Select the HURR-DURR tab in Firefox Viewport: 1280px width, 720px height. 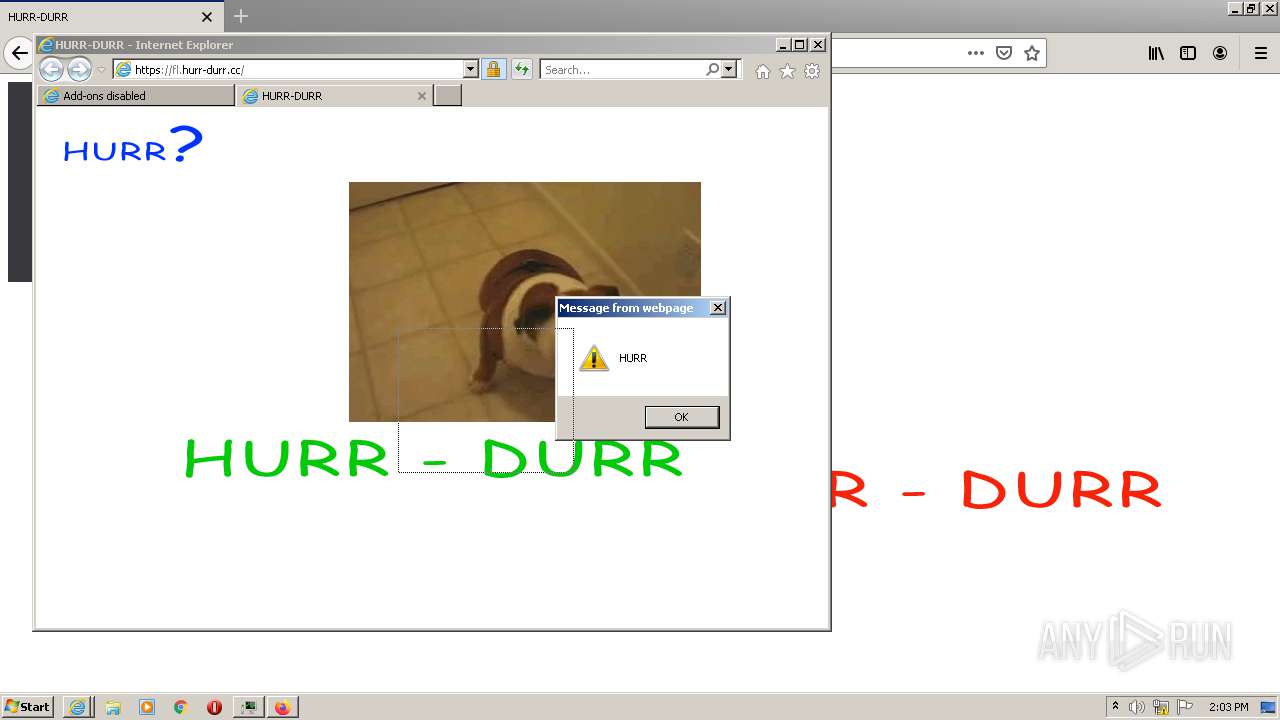coord(110,17)
